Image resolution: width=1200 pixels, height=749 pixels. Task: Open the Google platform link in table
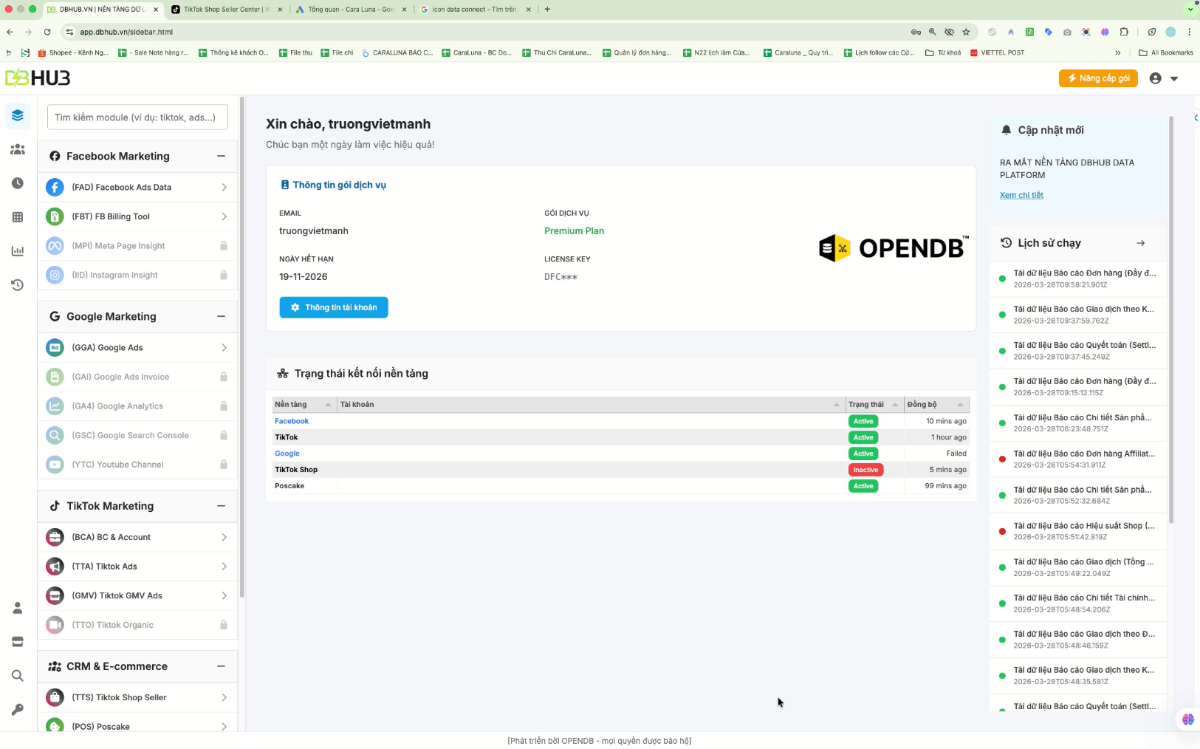pyautogui.click(x=287, y=453)
